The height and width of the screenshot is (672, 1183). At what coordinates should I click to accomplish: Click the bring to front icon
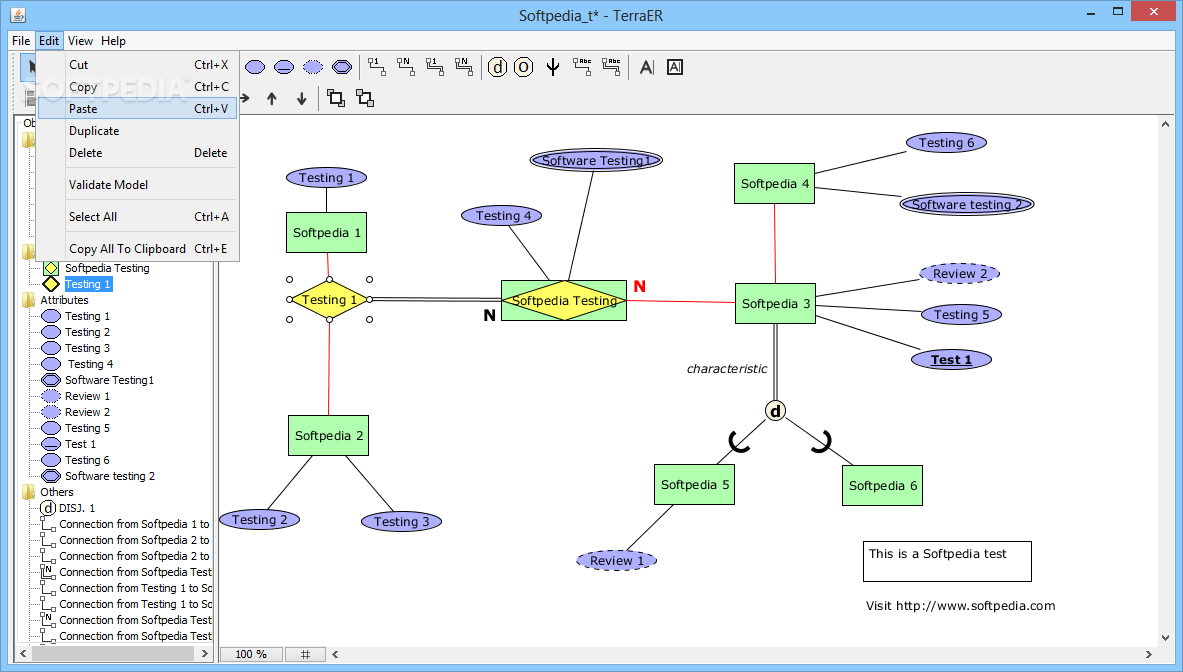pyautogui.click(x=336, y=98)
